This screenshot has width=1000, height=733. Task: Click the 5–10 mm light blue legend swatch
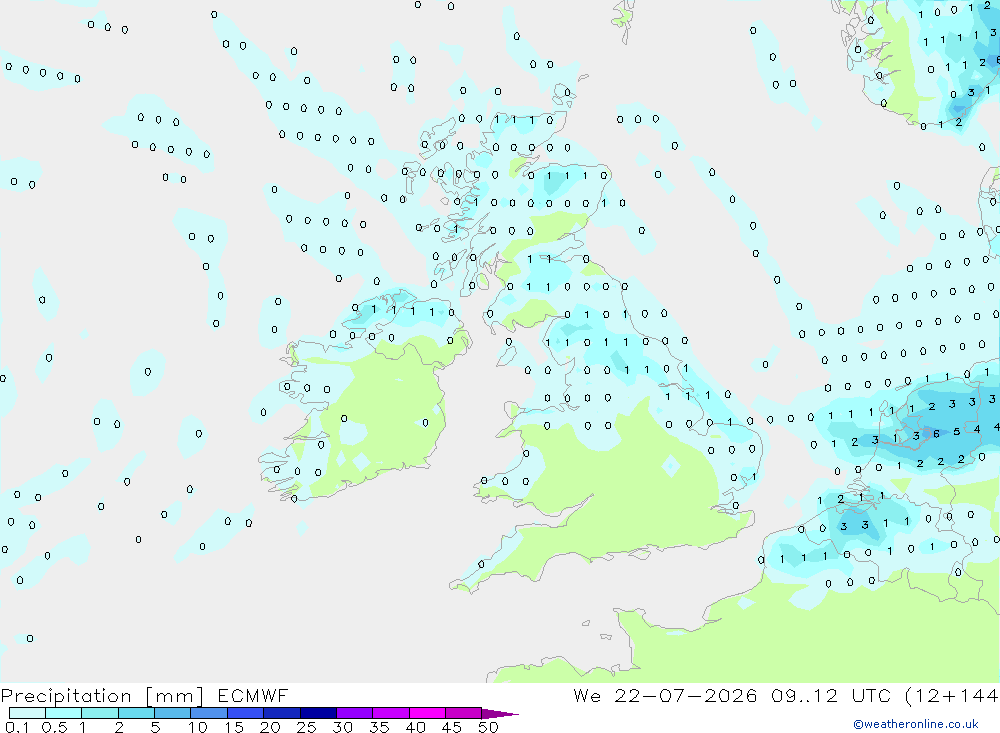point(173,713)
